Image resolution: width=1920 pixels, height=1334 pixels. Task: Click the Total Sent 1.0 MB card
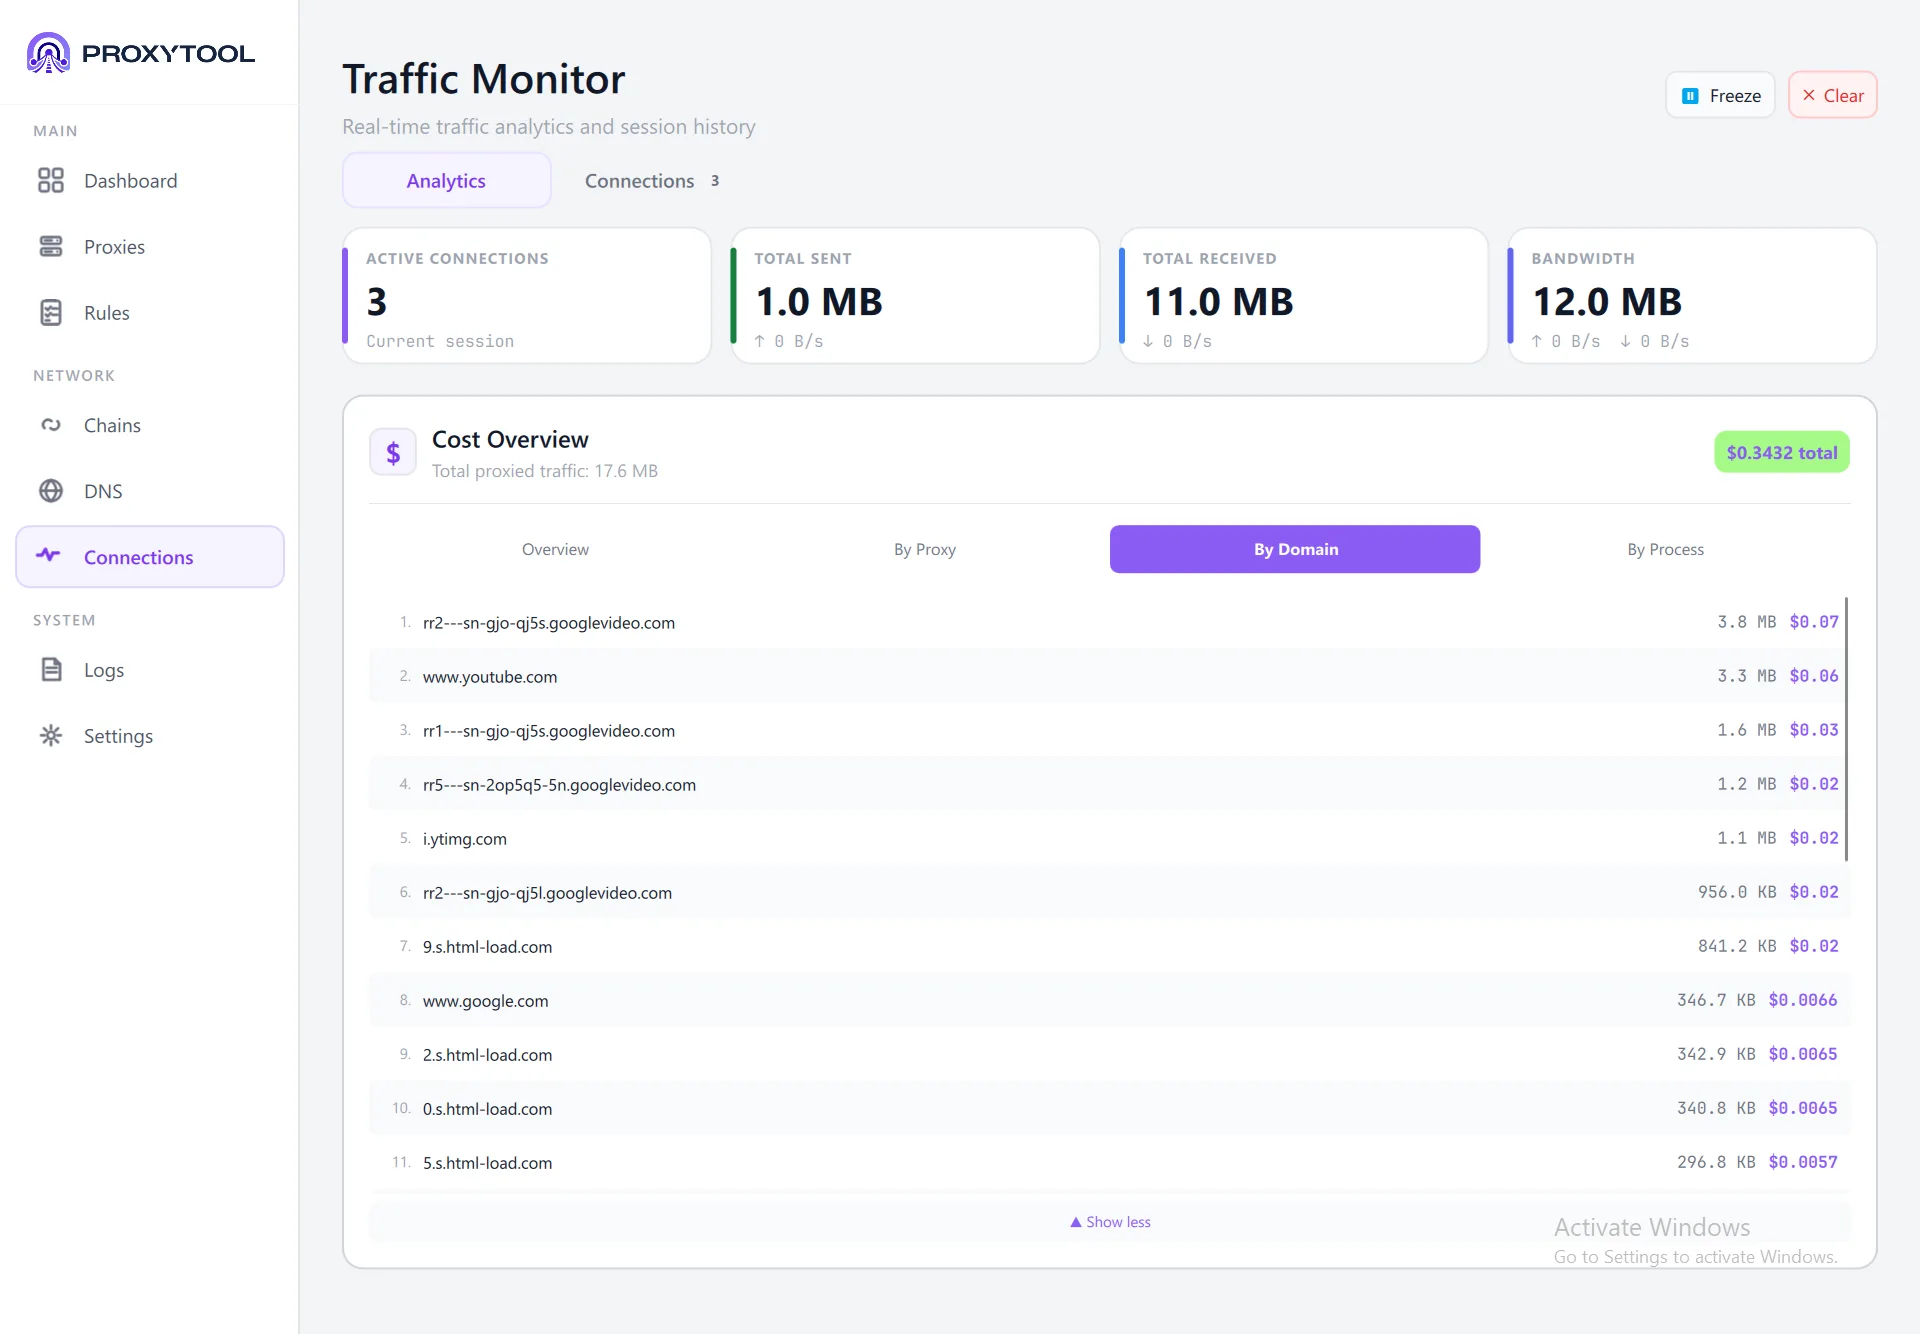915,296
